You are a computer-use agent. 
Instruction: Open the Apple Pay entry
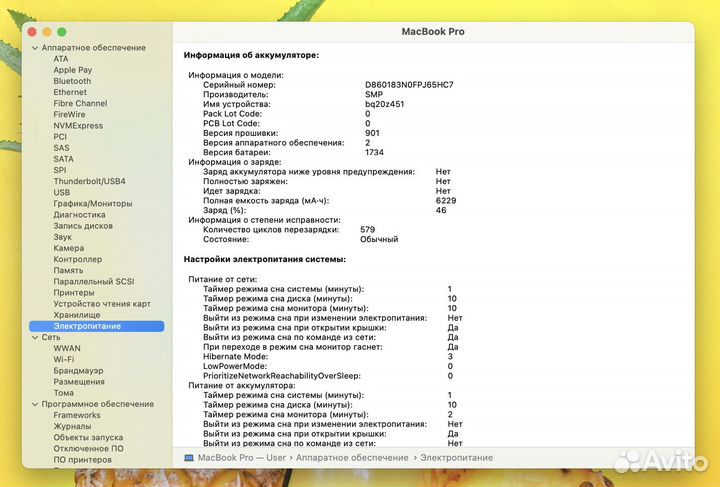(73, 70)
